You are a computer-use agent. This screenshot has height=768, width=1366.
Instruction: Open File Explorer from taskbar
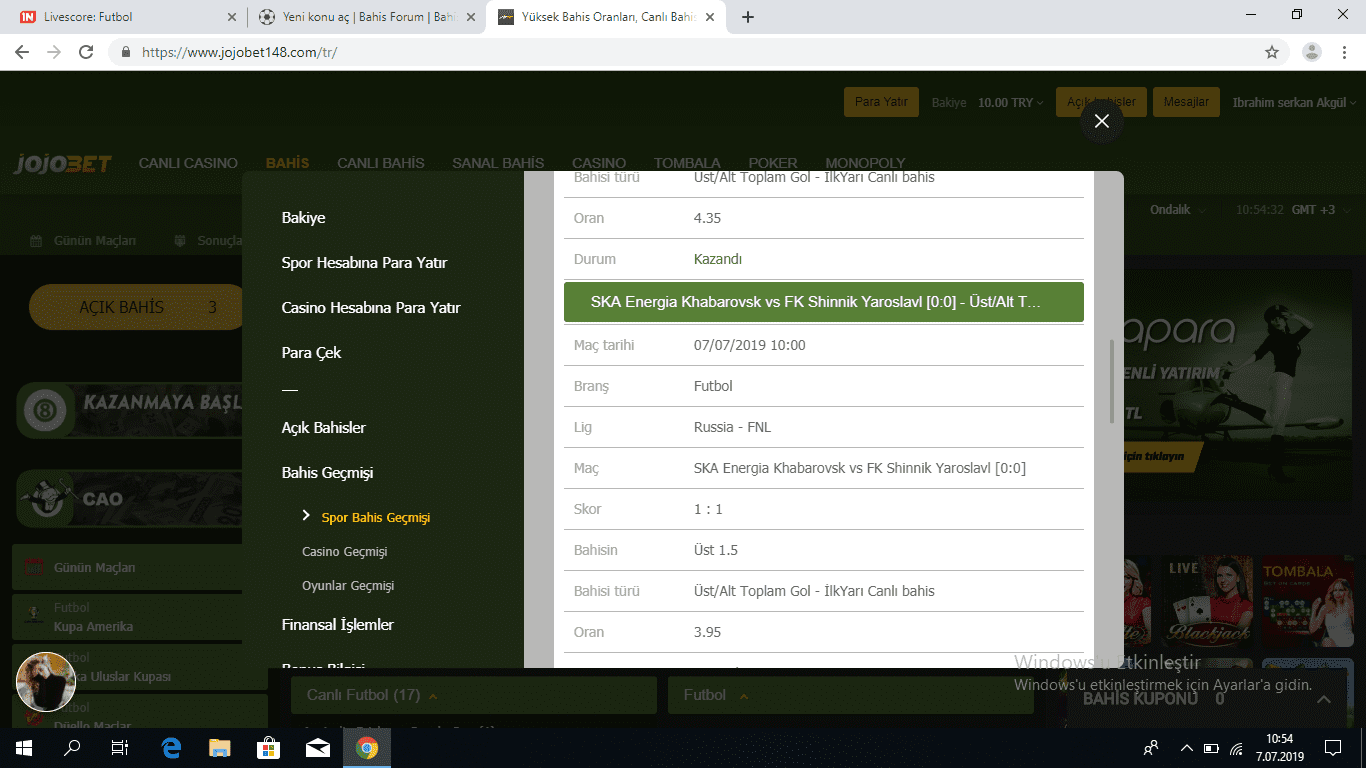click(220, 747)
